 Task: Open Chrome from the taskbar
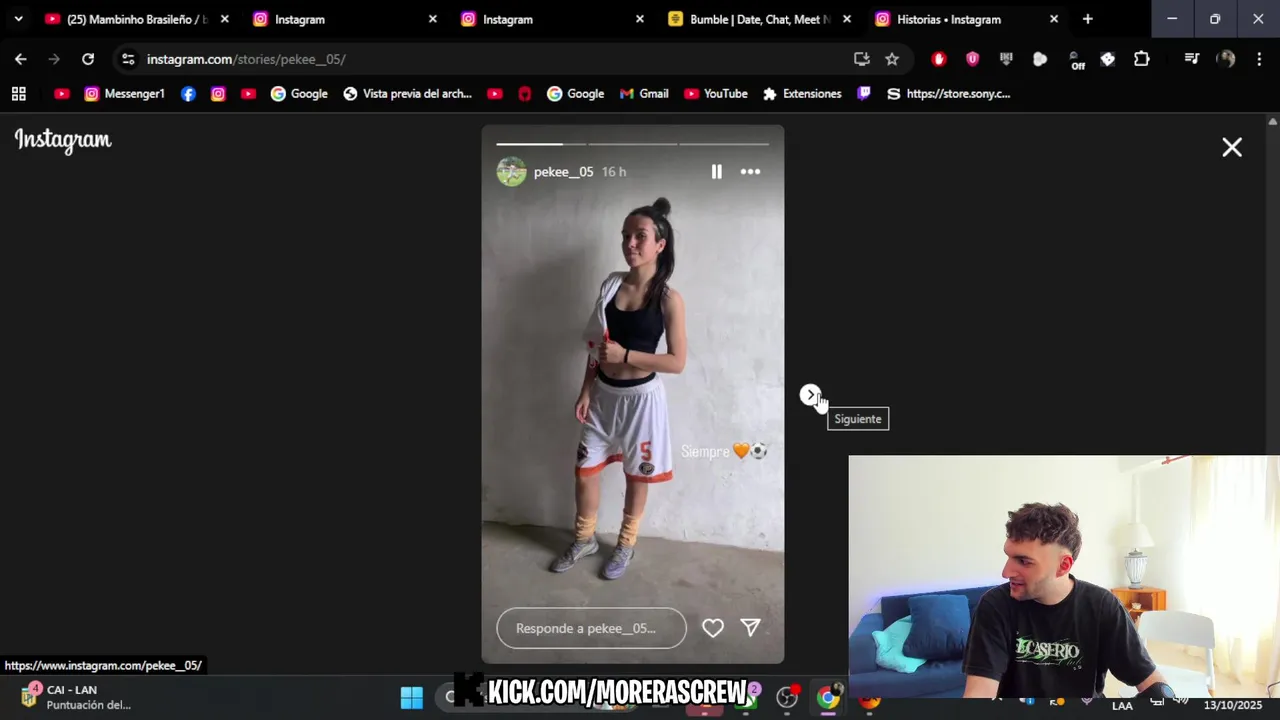(827, 697)
